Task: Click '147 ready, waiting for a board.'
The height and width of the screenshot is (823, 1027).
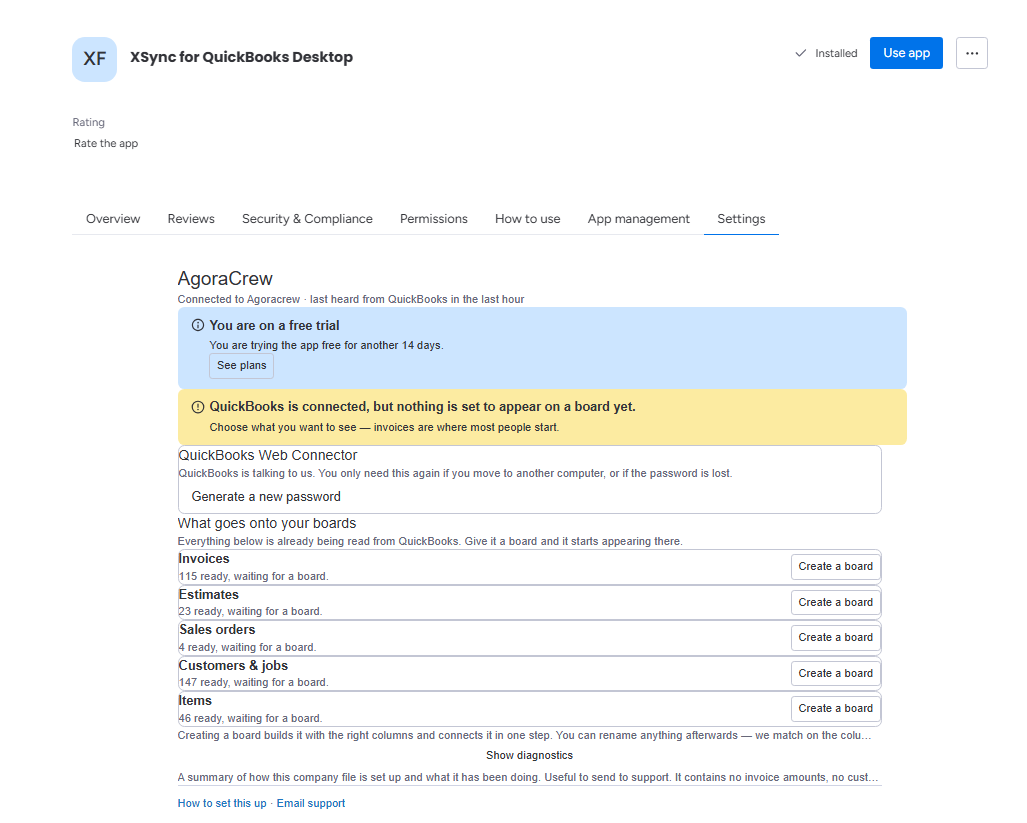Action: [253, 682]
